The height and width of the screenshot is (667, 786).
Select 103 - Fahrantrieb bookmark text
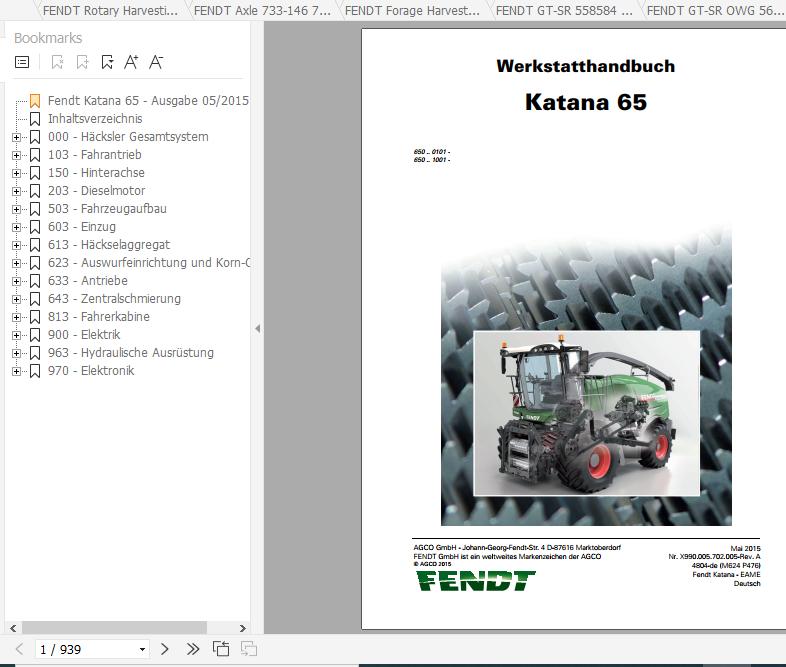(95, 155)
